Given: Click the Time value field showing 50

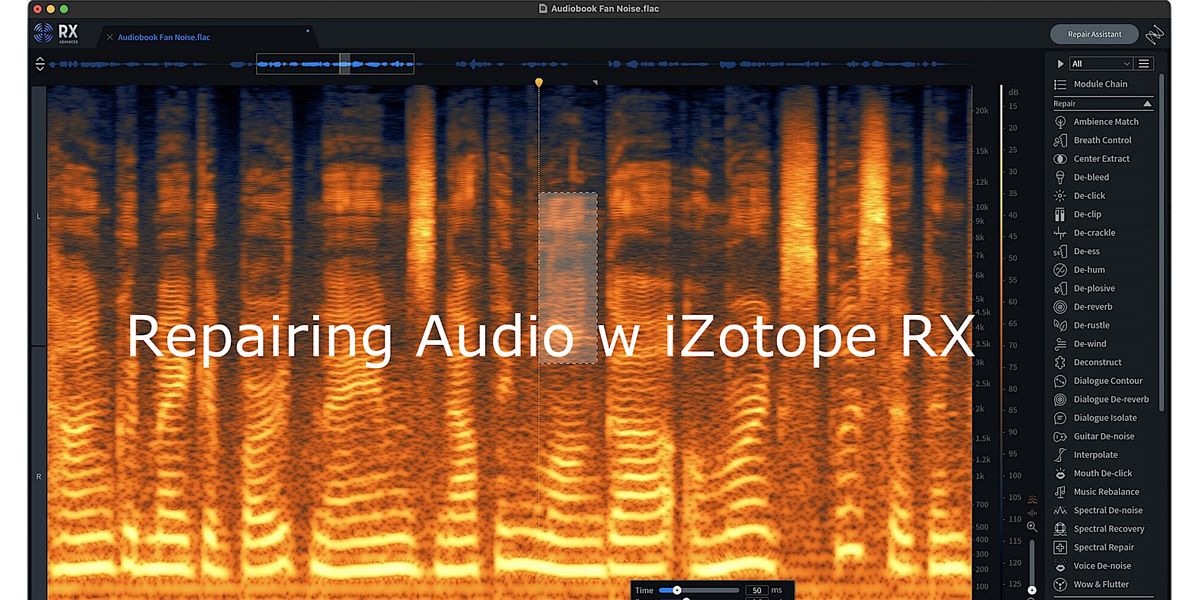Looking at the screenshot, I should point(756,591).
